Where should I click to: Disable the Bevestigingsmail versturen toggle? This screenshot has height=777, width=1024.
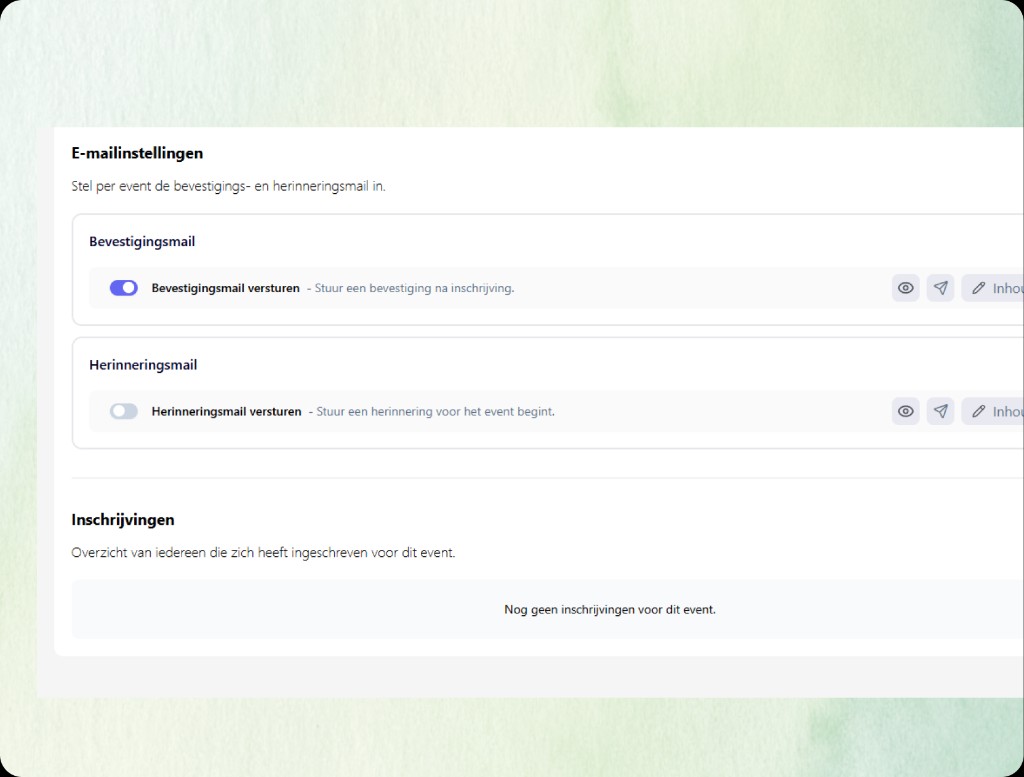(123, 288)
